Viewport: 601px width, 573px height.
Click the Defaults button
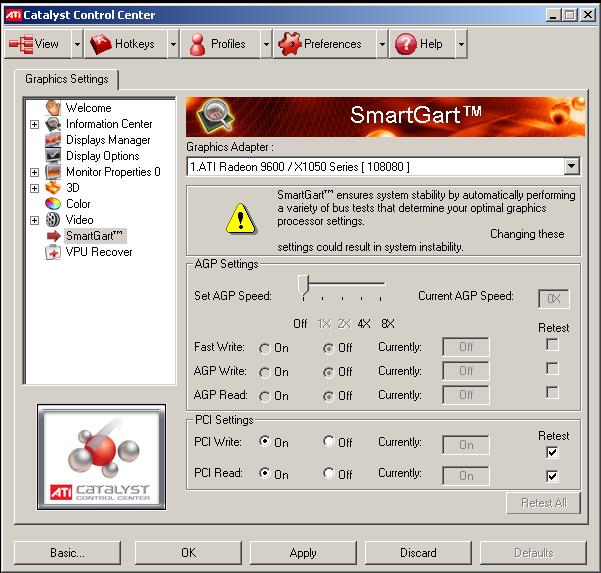[x=534, y=553]
